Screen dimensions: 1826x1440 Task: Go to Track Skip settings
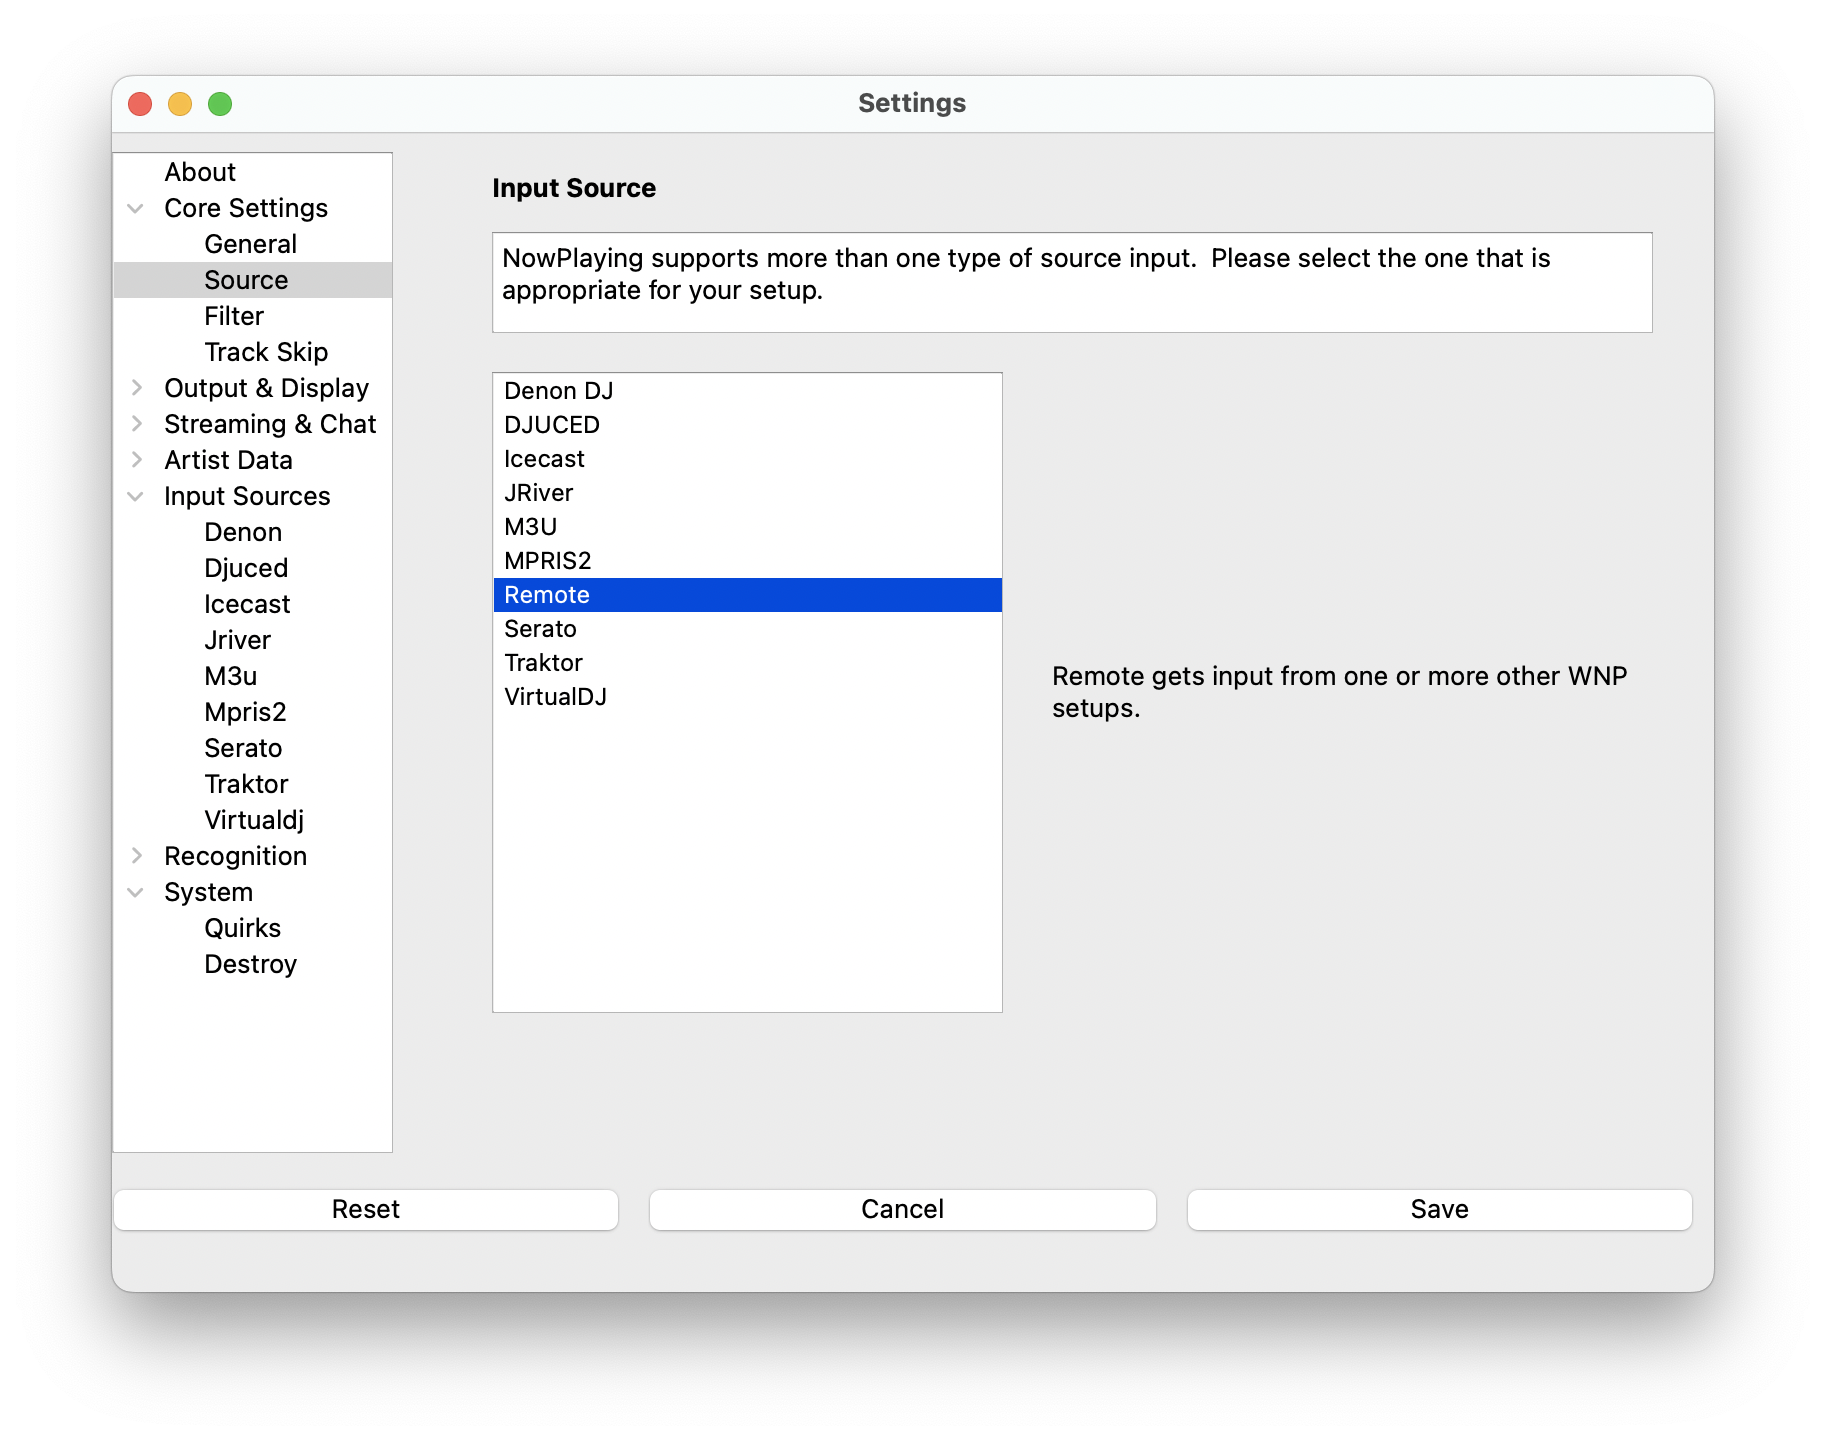[x=266, y=352]
